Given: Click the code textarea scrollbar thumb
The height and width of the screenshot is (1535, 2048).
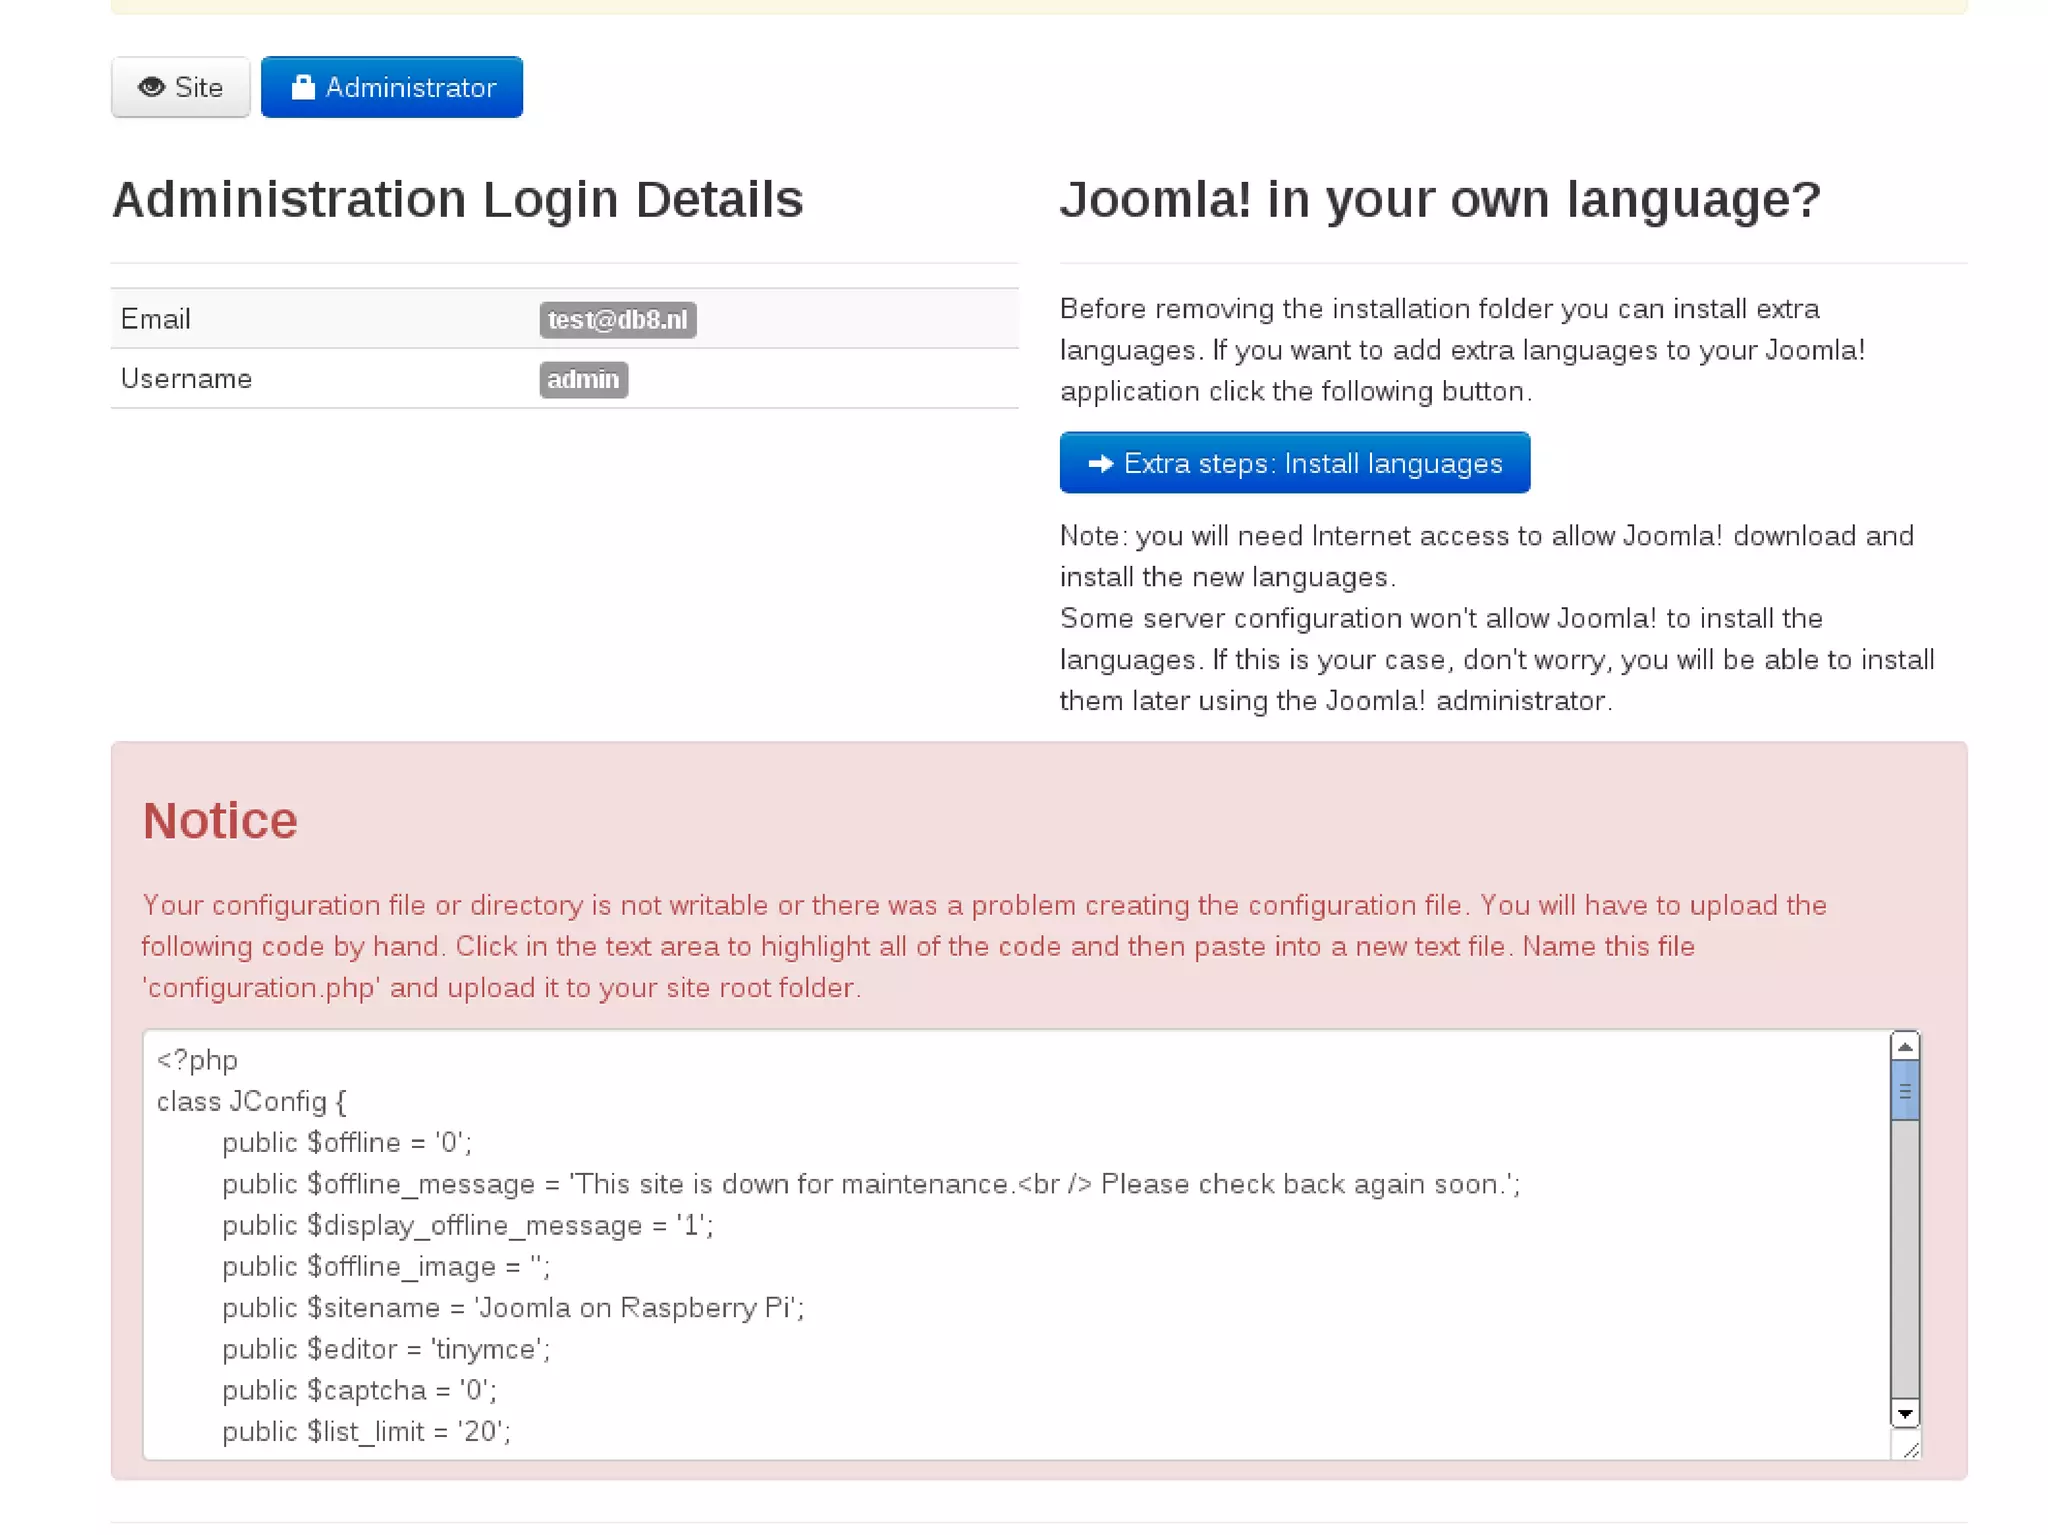Looking at the screenshot, I should [1904, 1091].
